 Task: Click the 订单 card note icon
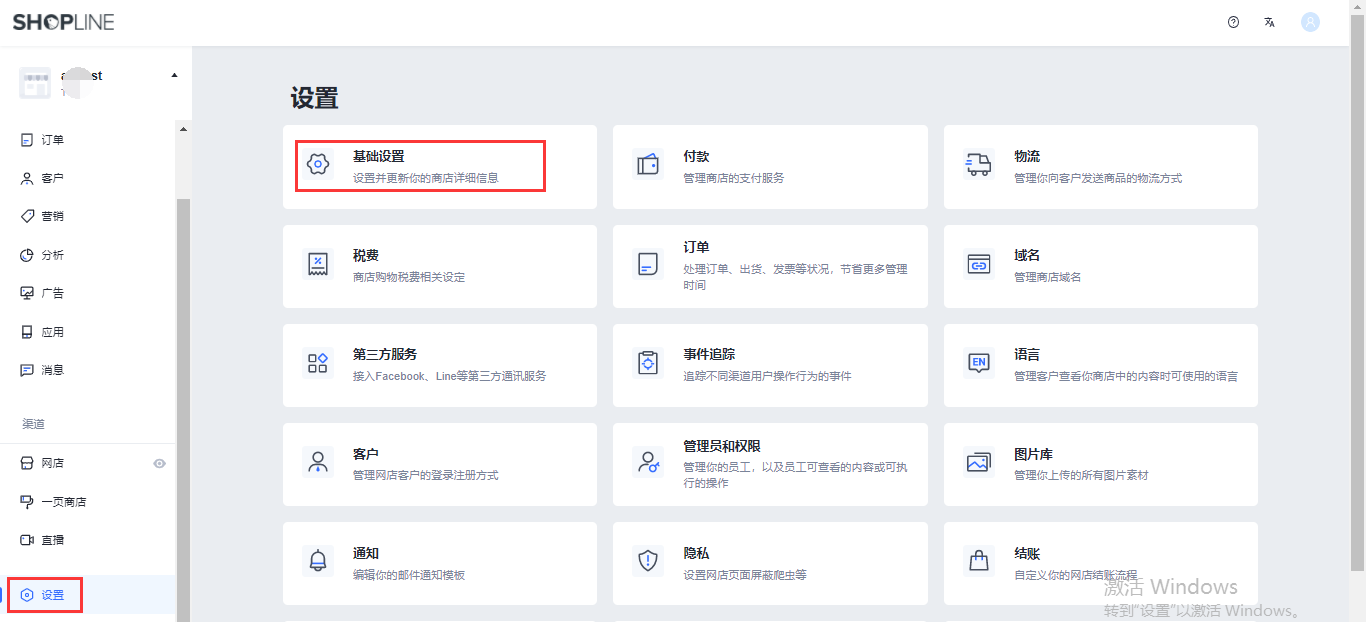[648, 264]
